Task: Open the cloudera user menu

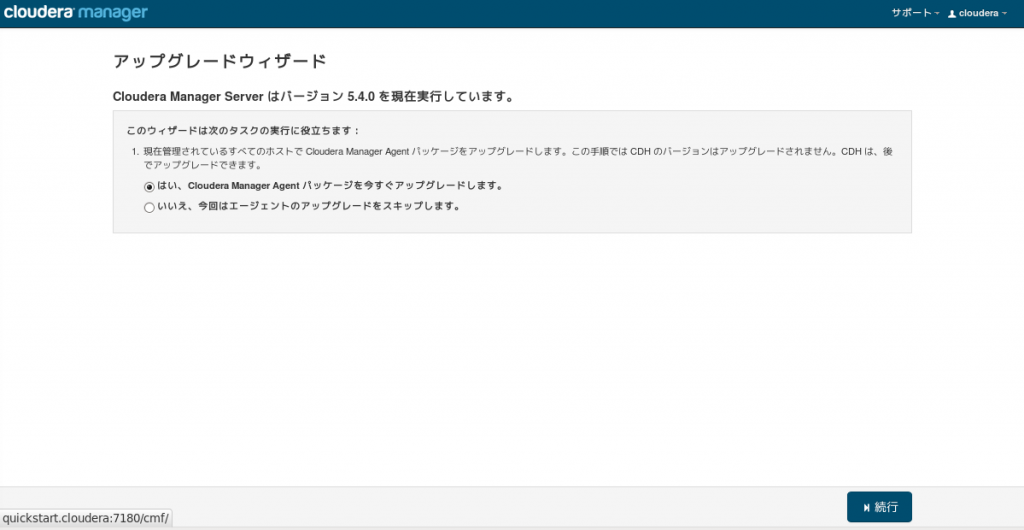Action: 978,13
